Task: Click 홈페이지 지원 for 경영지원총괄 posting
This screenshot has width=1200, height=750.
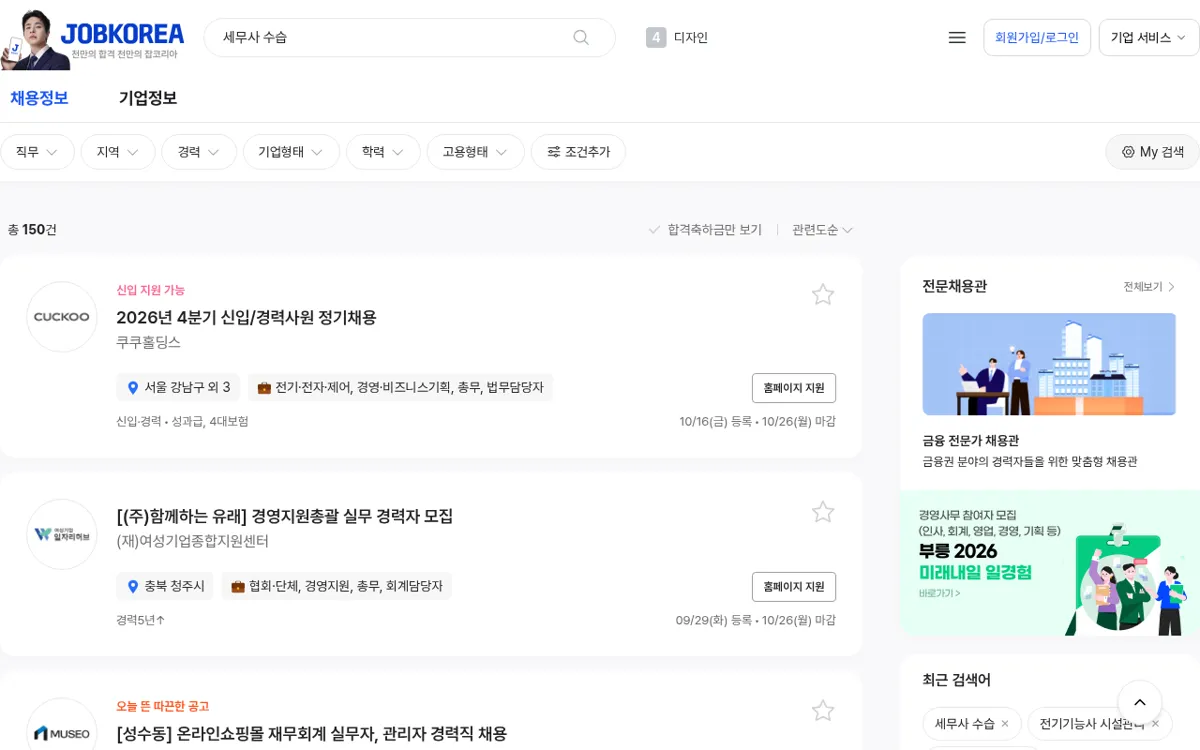Action: pyautogui.click(x=794, y=587)
